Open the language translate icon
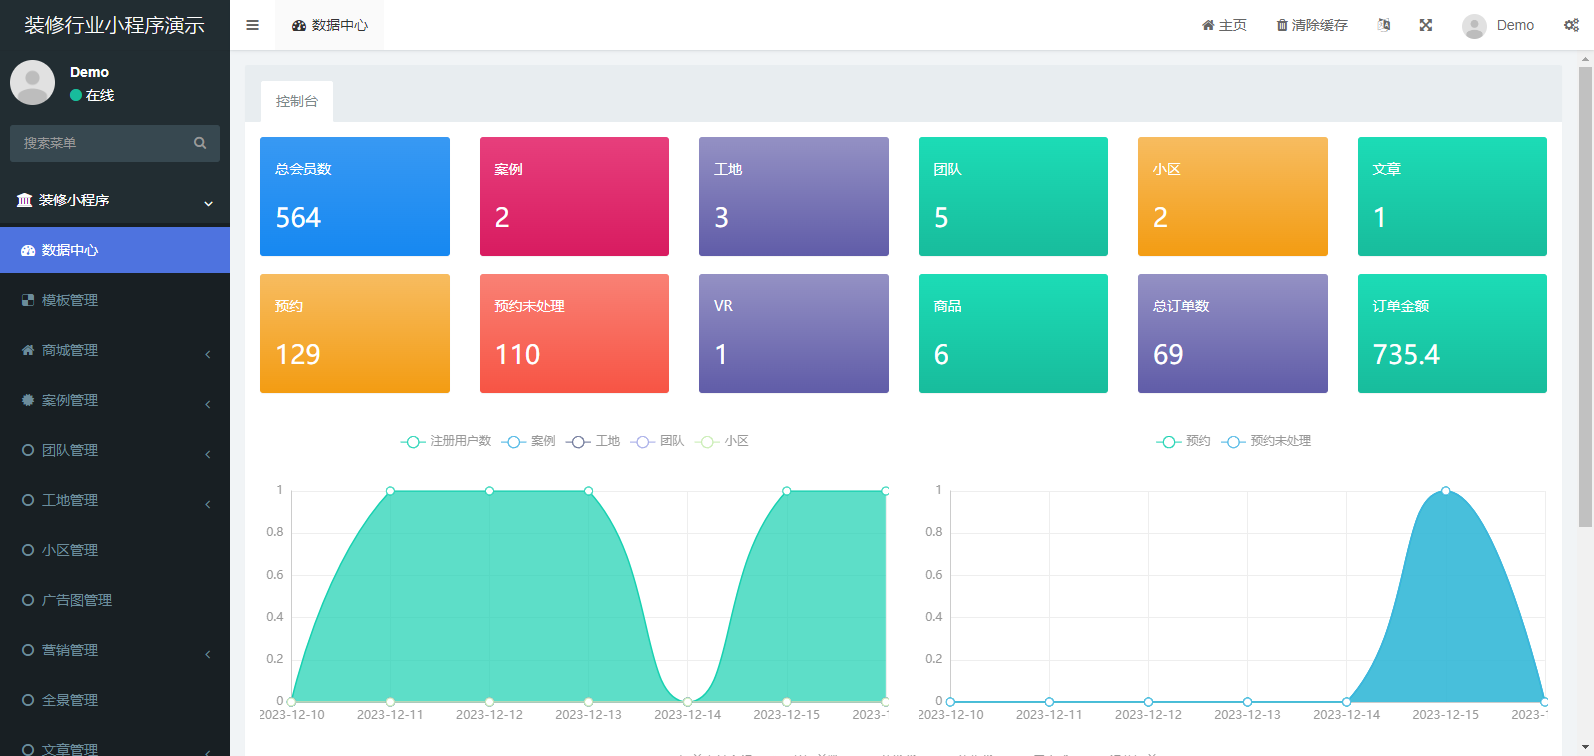This screenshot has width=1594, height=756. [x=1384, y=25]
